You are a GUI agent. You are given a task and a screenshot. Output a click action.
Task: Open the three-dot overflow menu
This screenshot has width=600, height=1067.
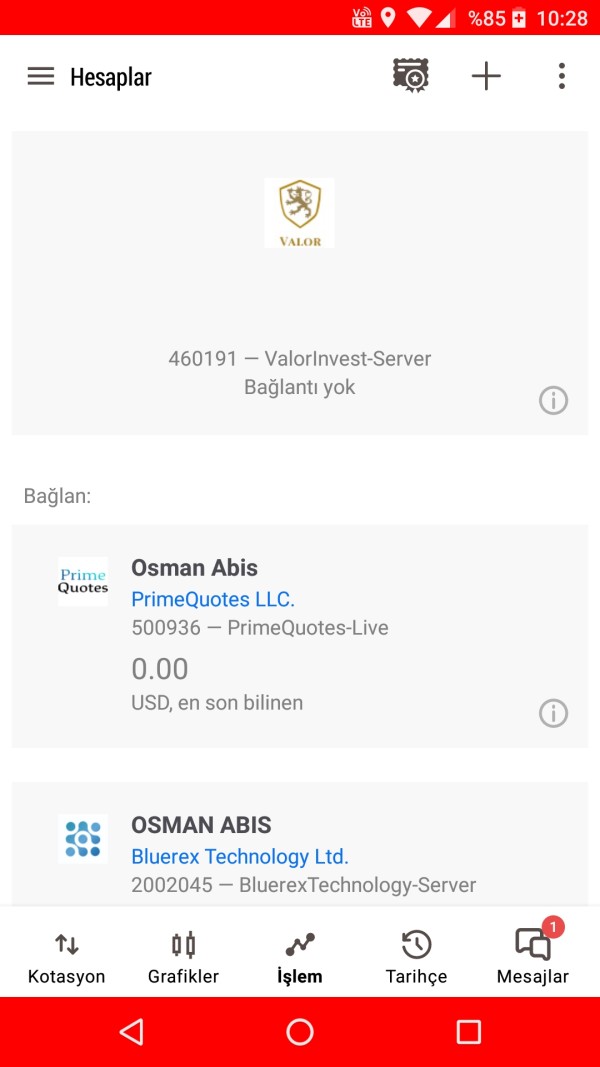pos(561,76)
